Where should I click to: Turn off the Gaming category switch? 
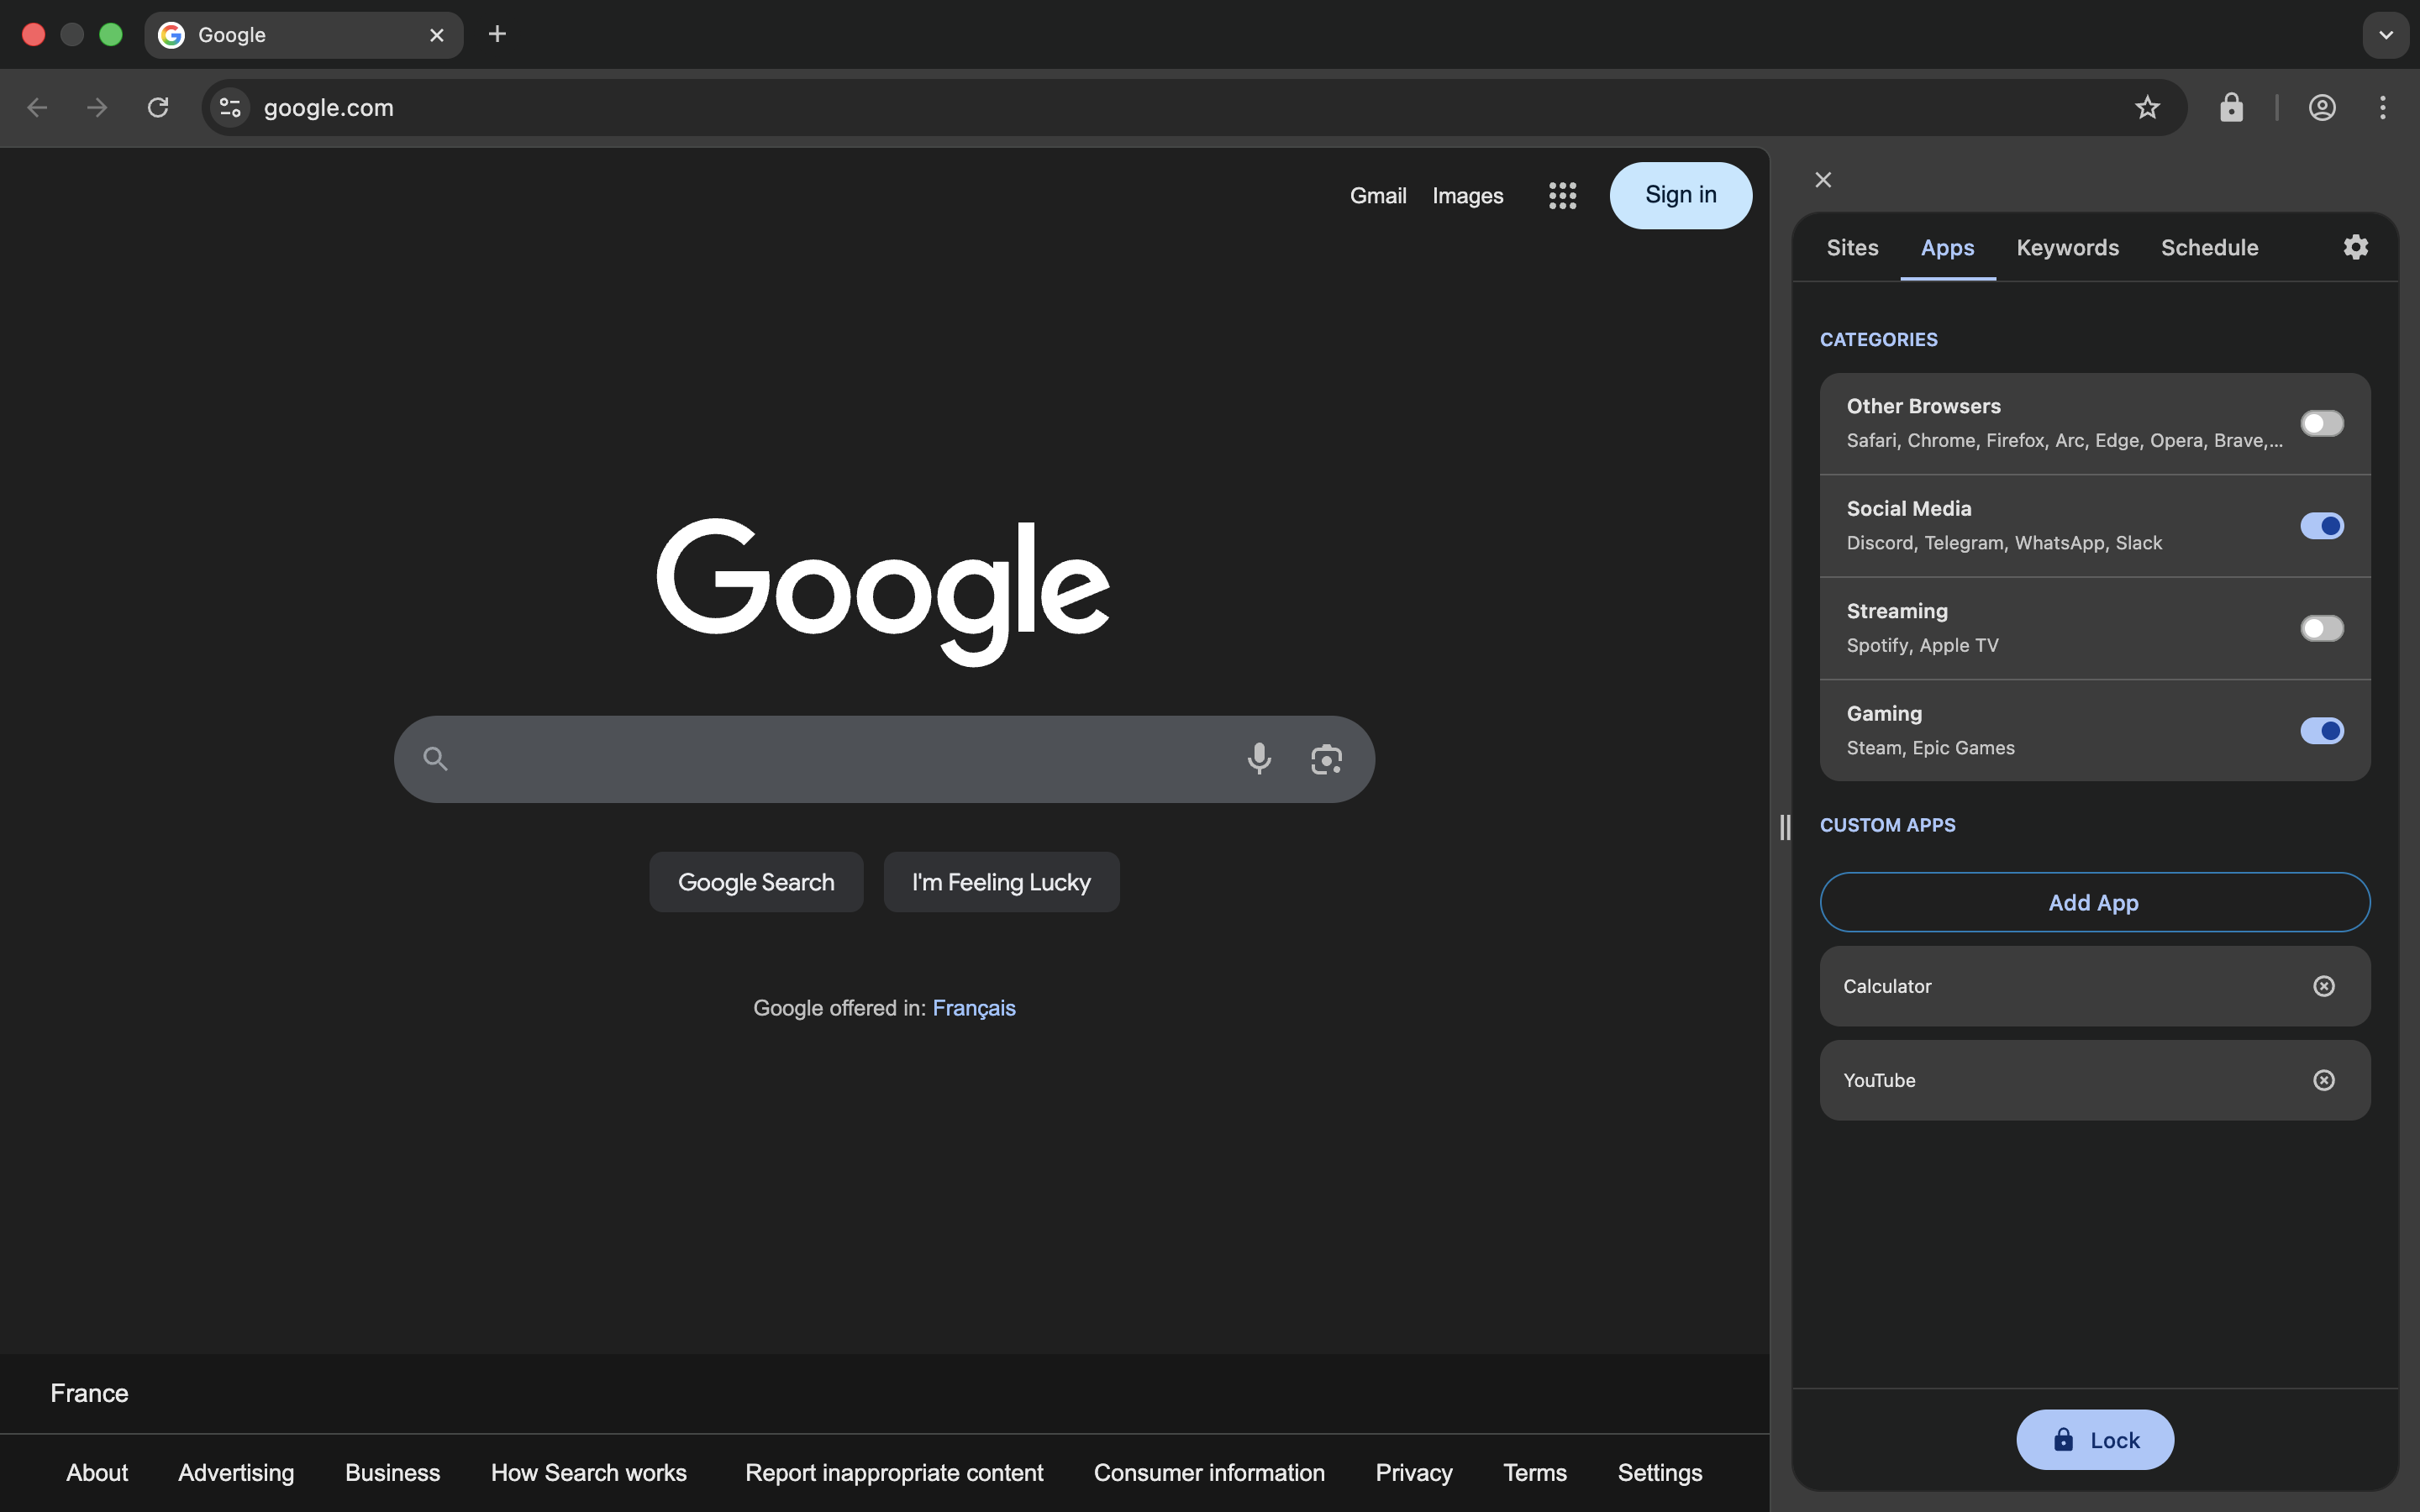click(x=2322, y=731)
